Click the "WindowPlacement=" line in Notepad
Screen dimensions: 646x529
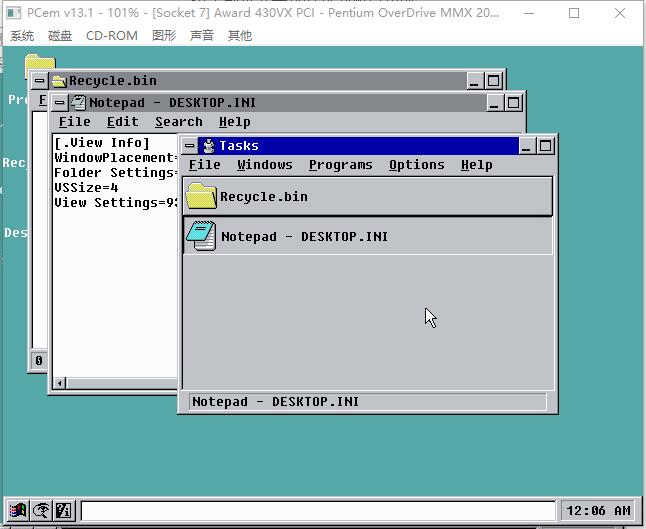[116, 158]
